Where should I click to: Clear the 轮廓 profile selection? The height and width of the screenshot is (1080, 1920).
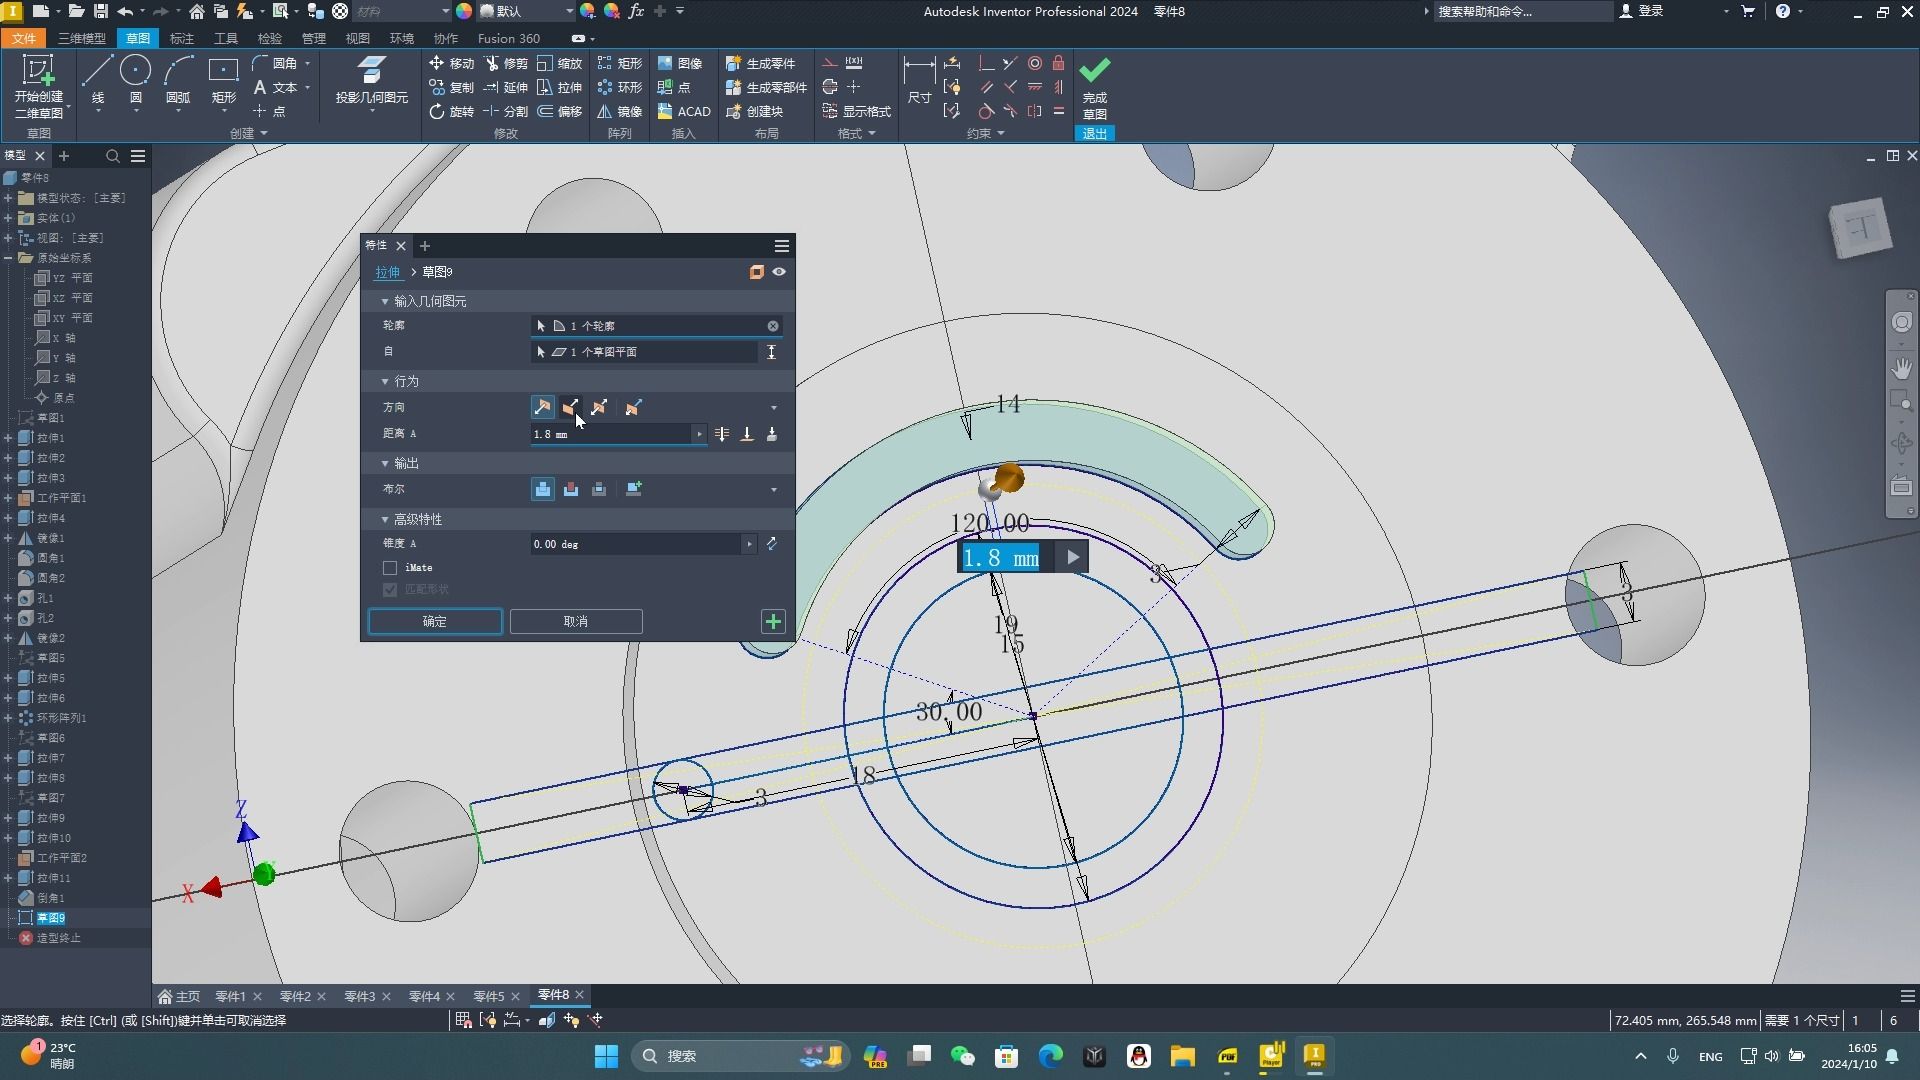pyautogui.click(x=773, y=326)
